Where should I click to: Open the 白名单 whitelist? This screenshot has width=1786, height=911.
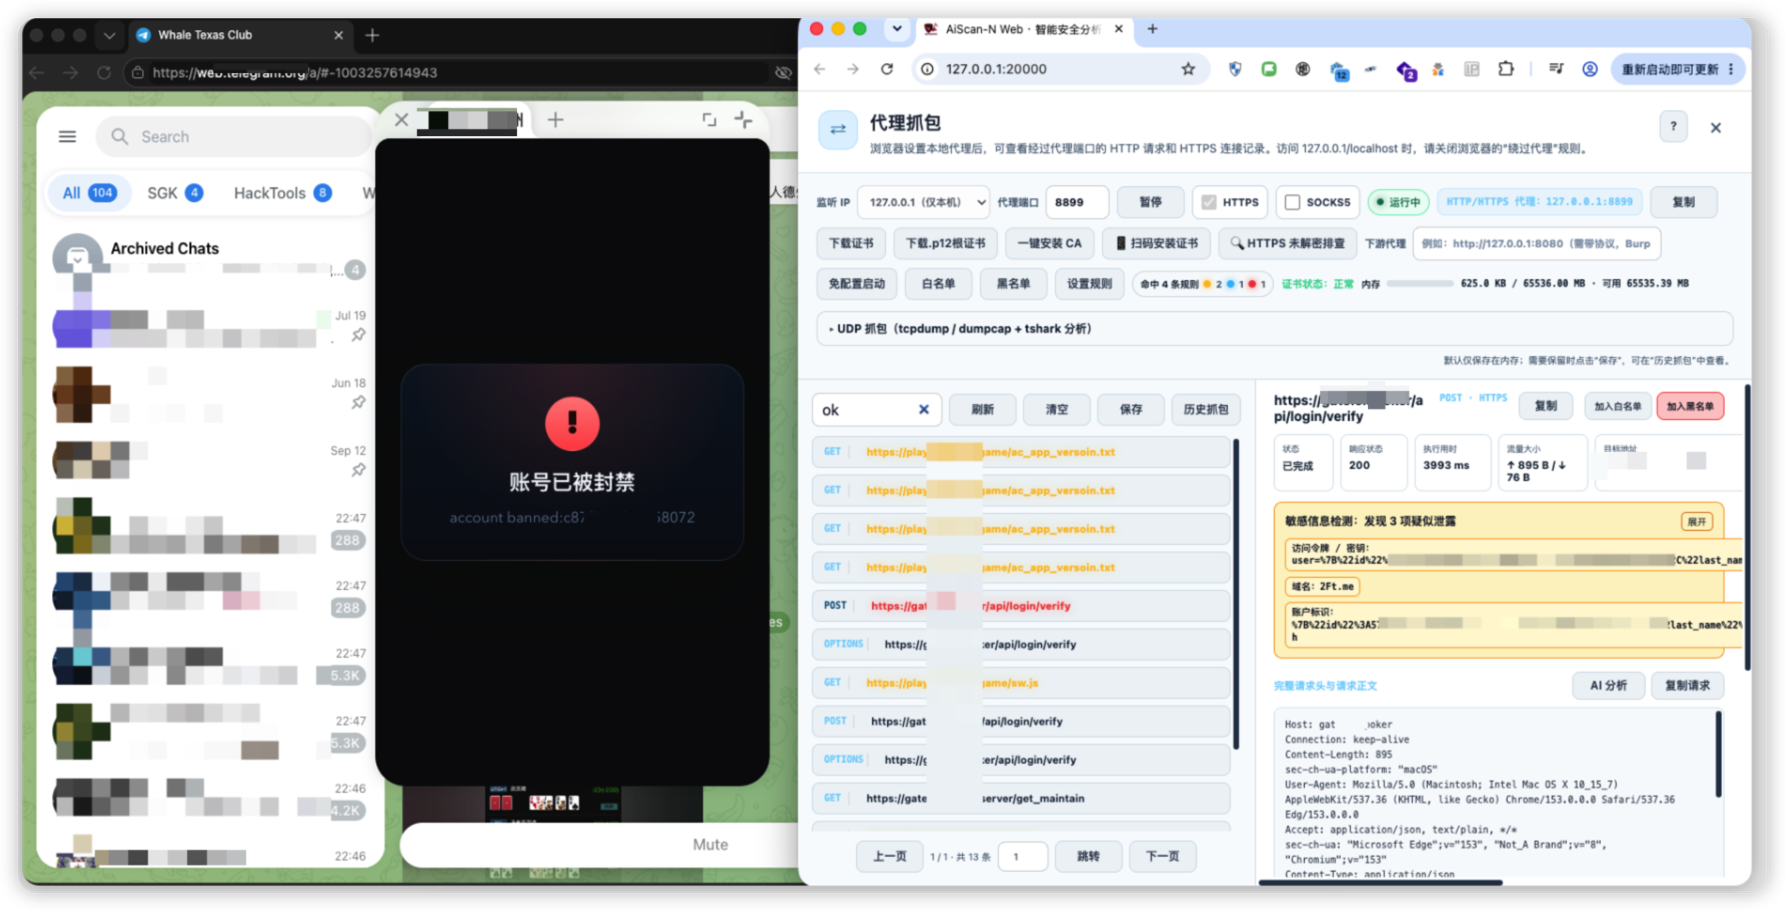(x=938, y=284)
